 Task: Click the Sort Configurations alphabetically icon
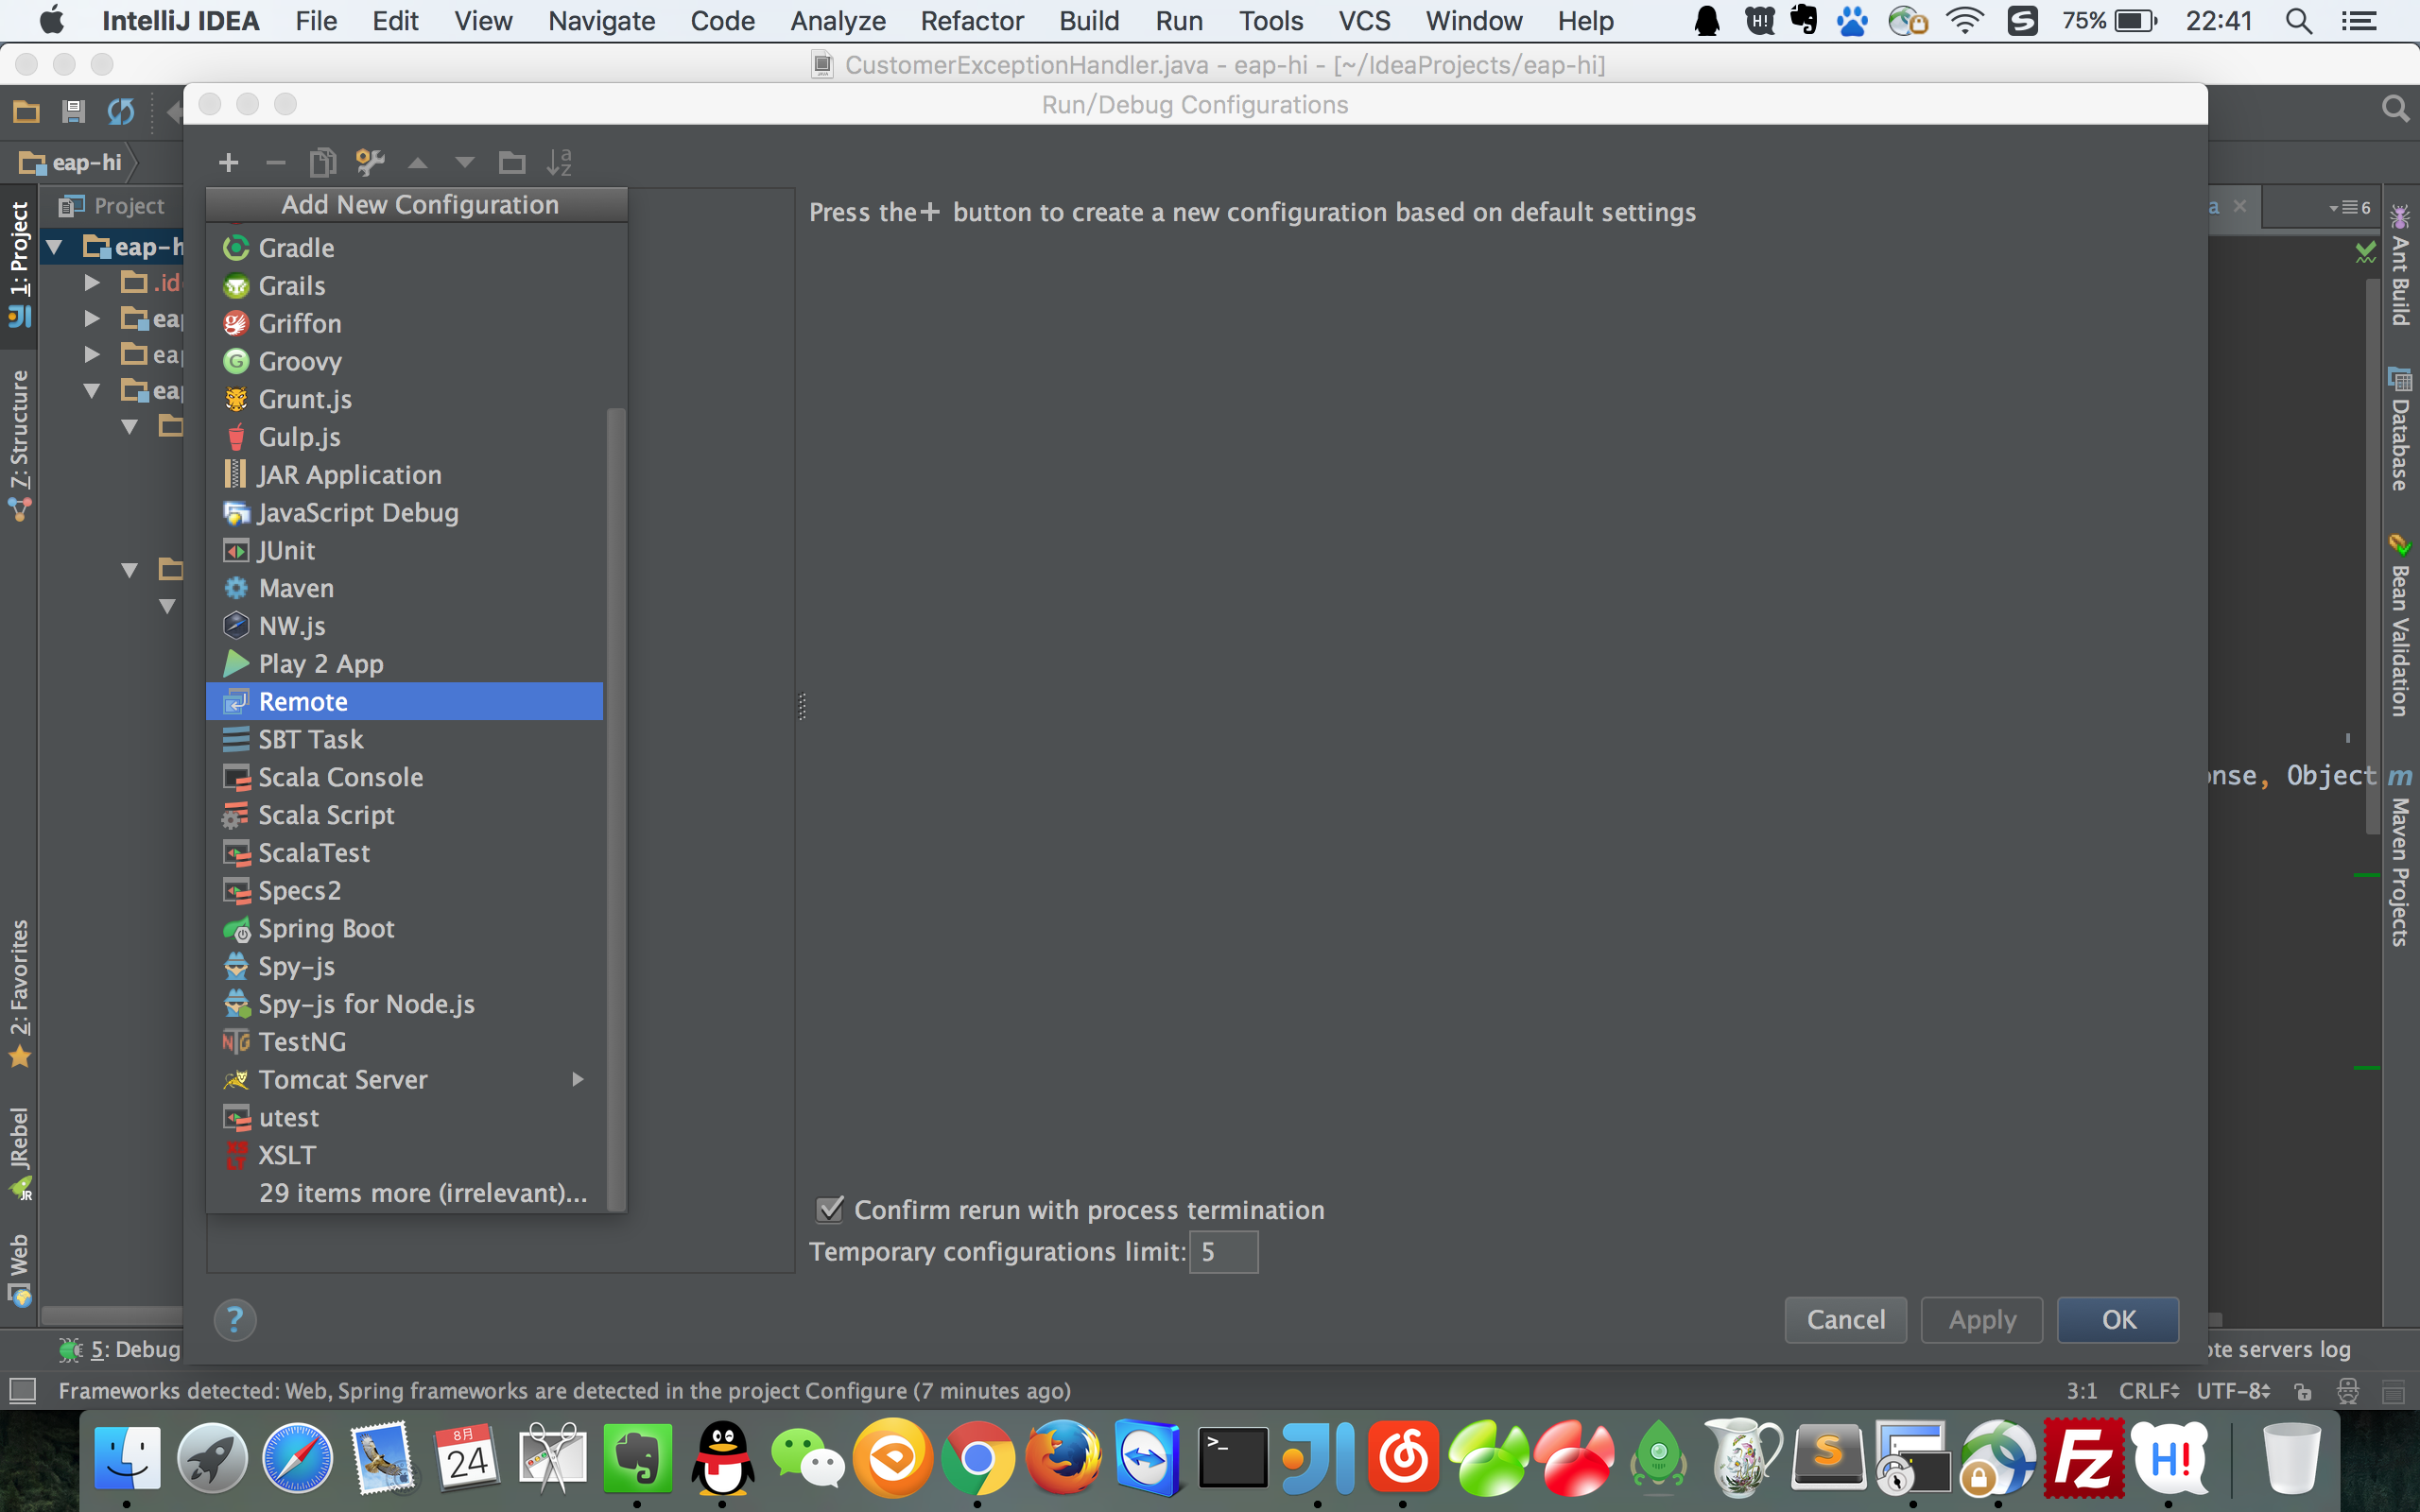559,162
